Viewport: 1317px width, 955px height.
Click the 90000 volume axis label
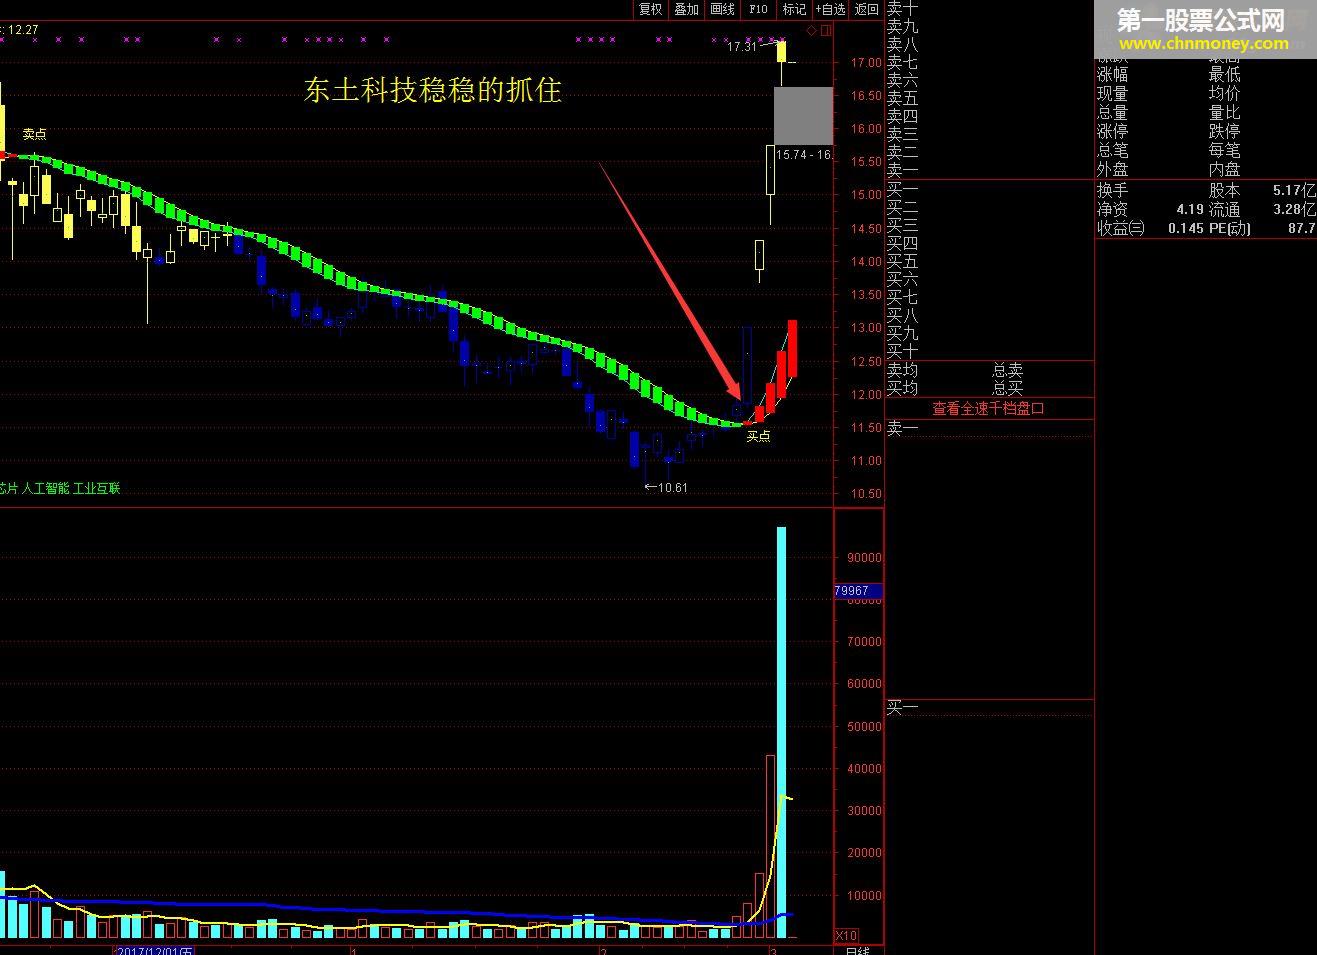[864, 558]
